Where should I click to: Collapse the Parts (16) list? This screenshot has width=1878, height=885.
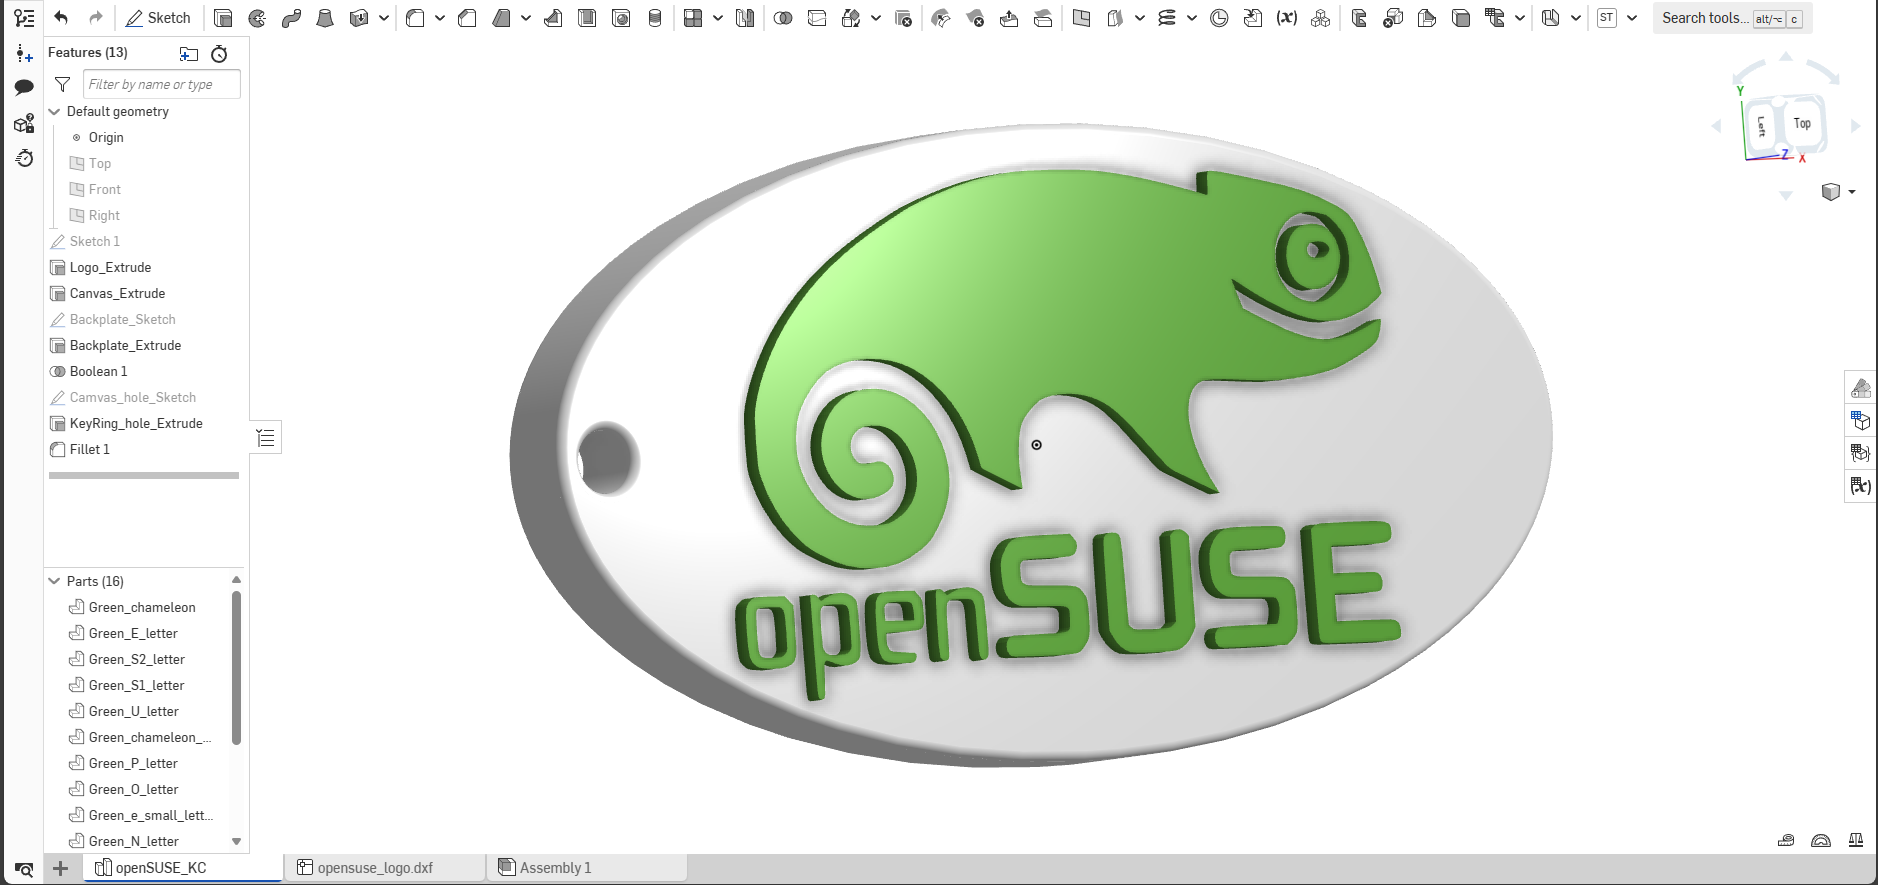pos(55,582)
